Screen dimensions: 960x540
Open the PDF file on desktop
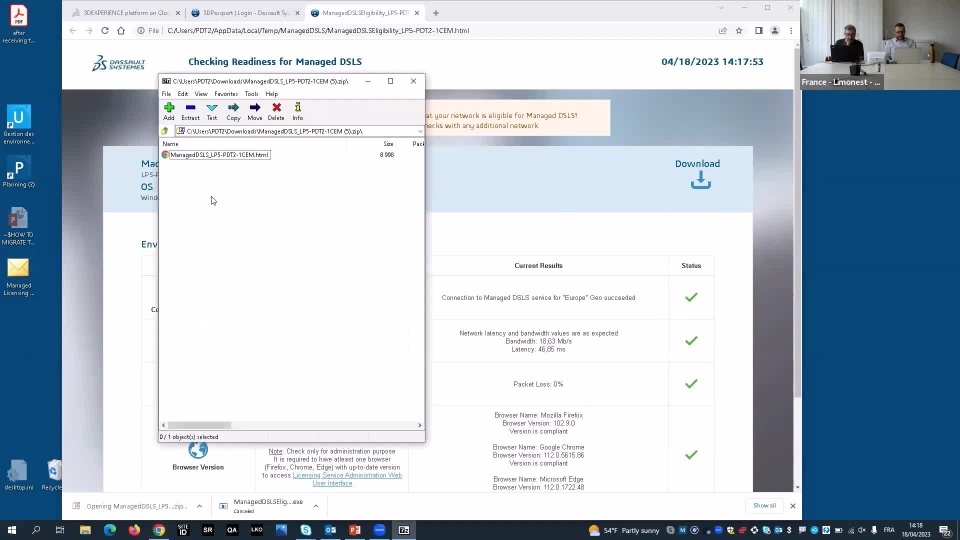[x=18, y=23]
